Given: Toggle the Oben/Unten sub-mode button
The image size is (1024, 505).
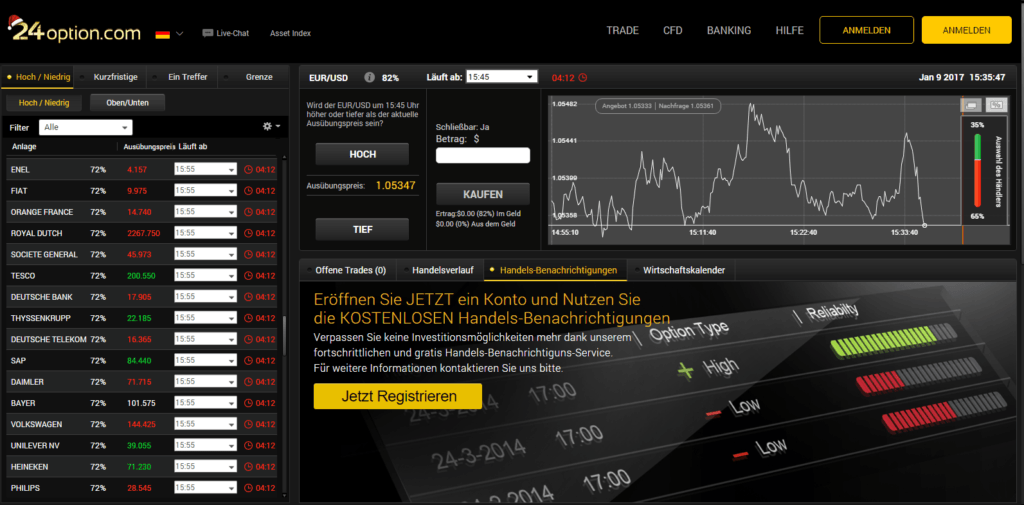Looking at the screenshot, I should click(x=127, y=103).
